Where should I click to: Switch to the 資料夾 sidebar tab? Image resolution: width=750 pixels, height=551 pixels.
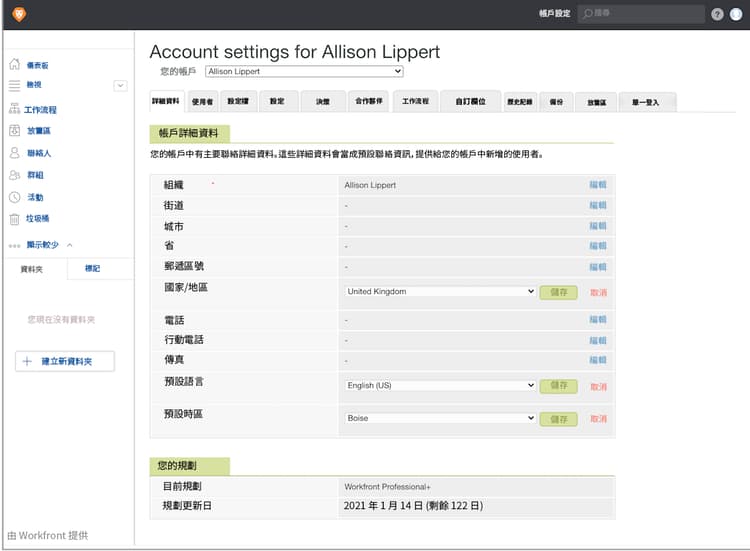pos(32,269)
